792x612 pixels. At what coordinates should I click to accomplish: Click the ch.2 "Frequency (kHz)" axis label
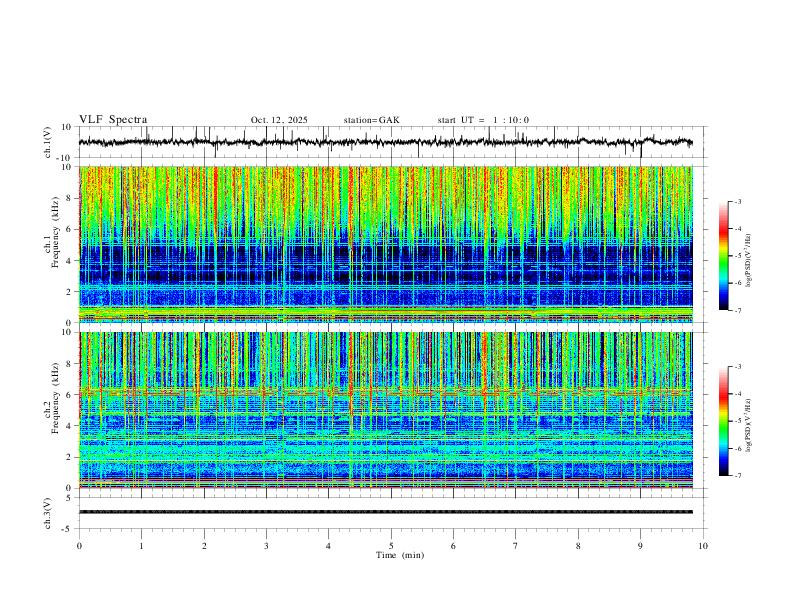coord(56,398)
